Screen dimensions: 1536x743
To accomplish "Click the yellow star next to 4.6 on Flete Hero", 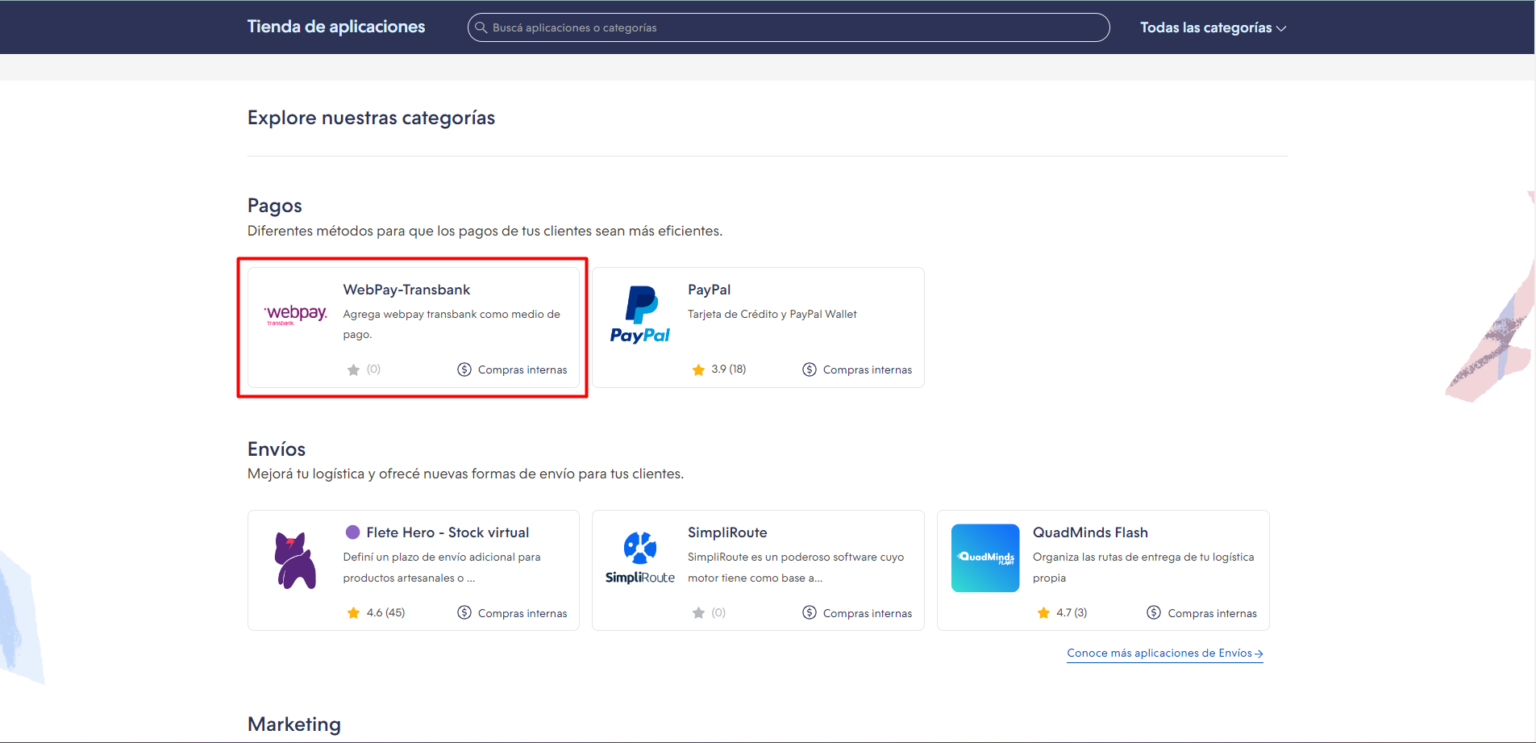I will (353, 612).
